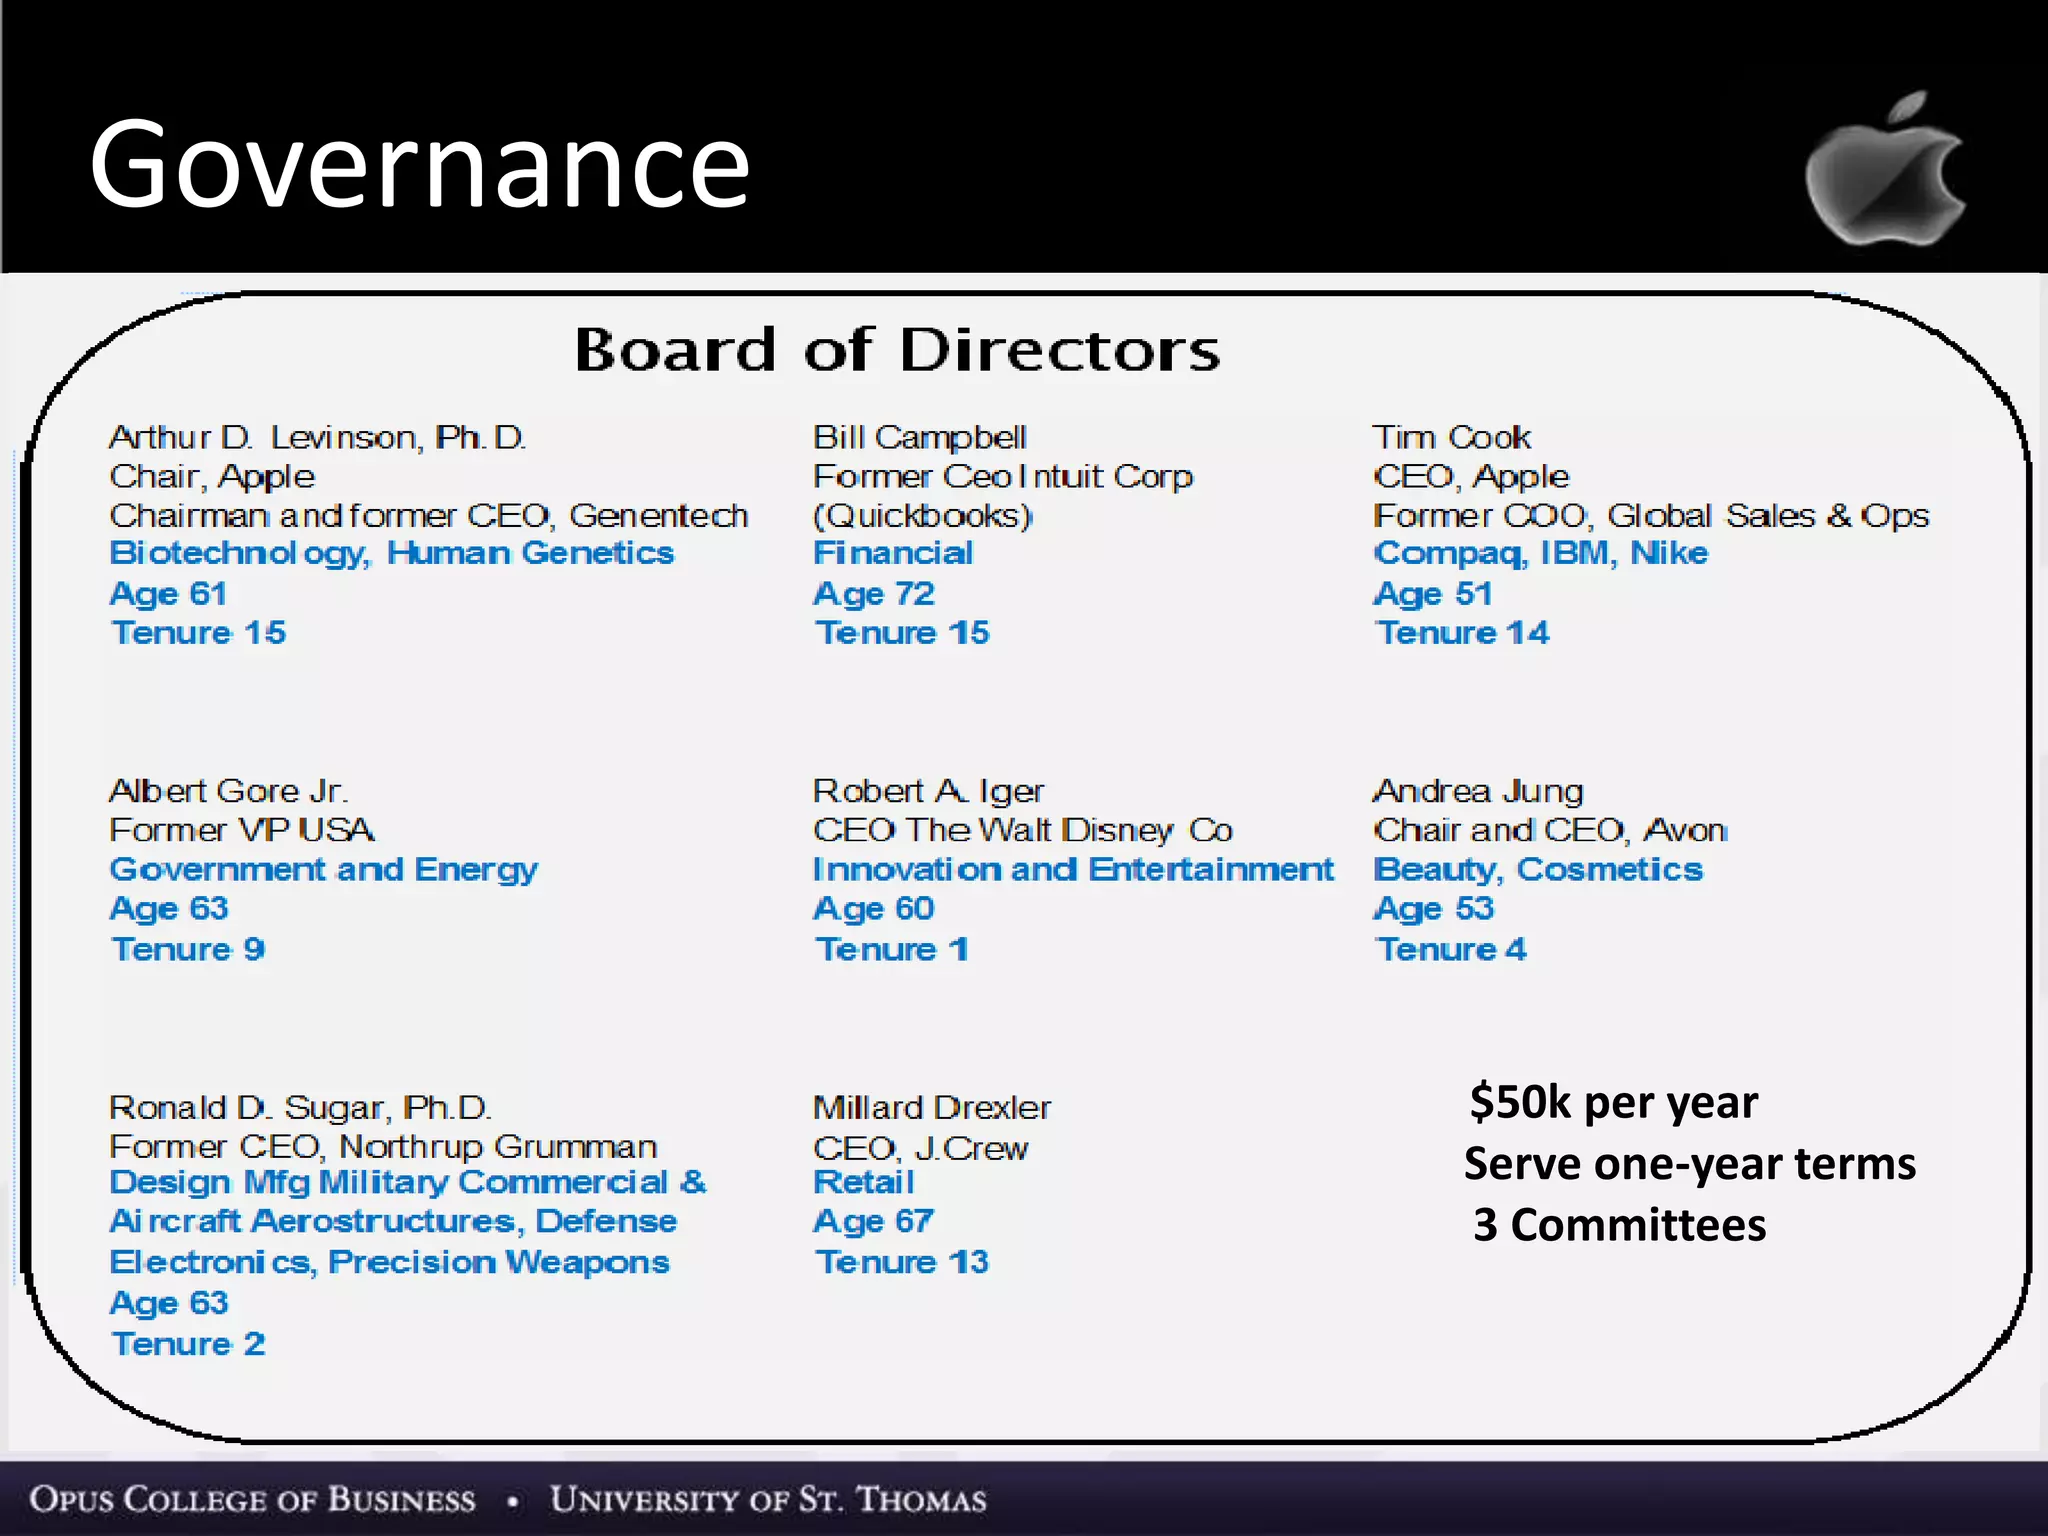
Task: Click Chair and CEO, Avon line
Action: coord(1550,830)
